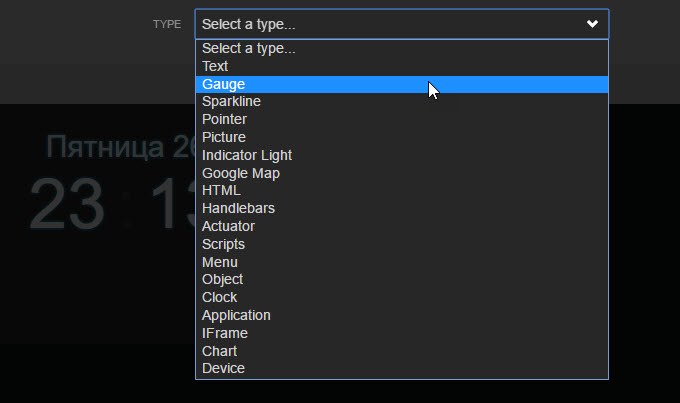Select Scripts in the type list
This screenshot has height=403, width=680.
[223, 244]
